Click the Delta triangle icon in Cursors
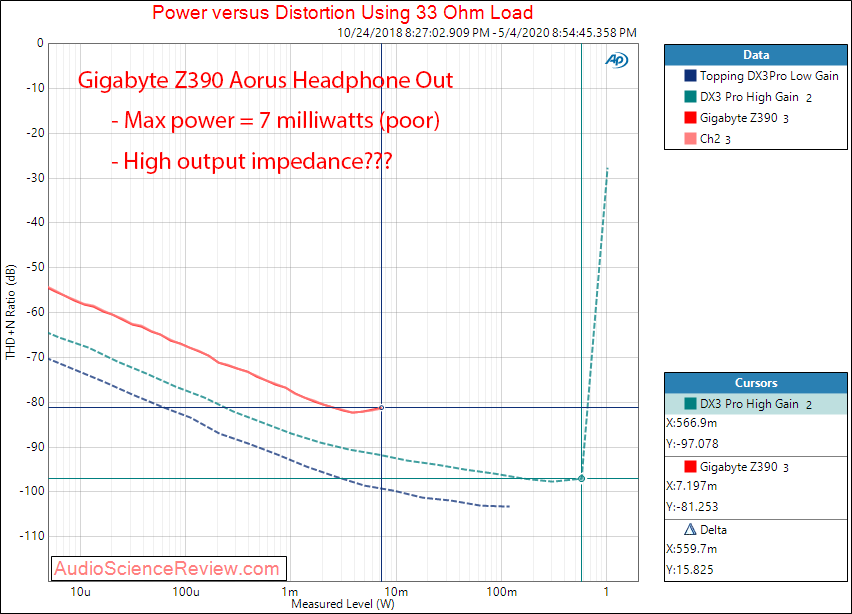852x614 pixels. (x=690, y=529)
